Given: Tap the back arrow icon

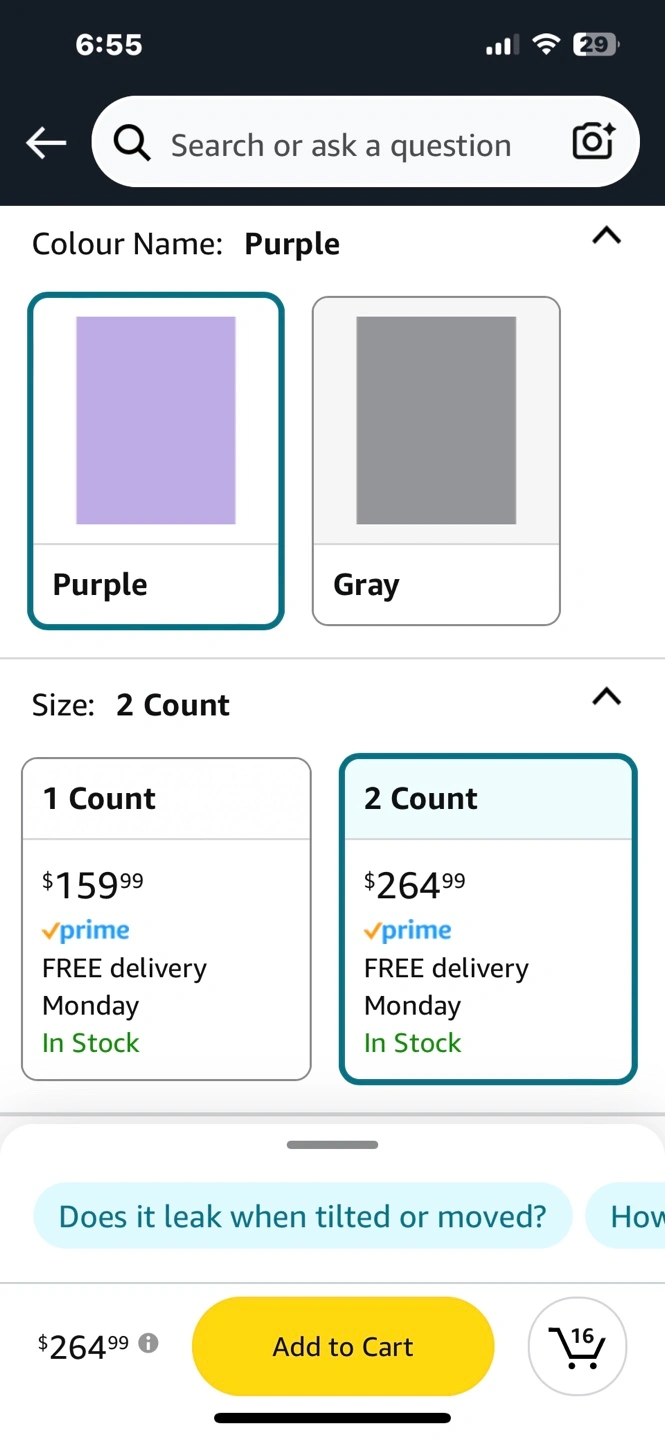Looking at the screenshot, I should click(x=46, y=143).
